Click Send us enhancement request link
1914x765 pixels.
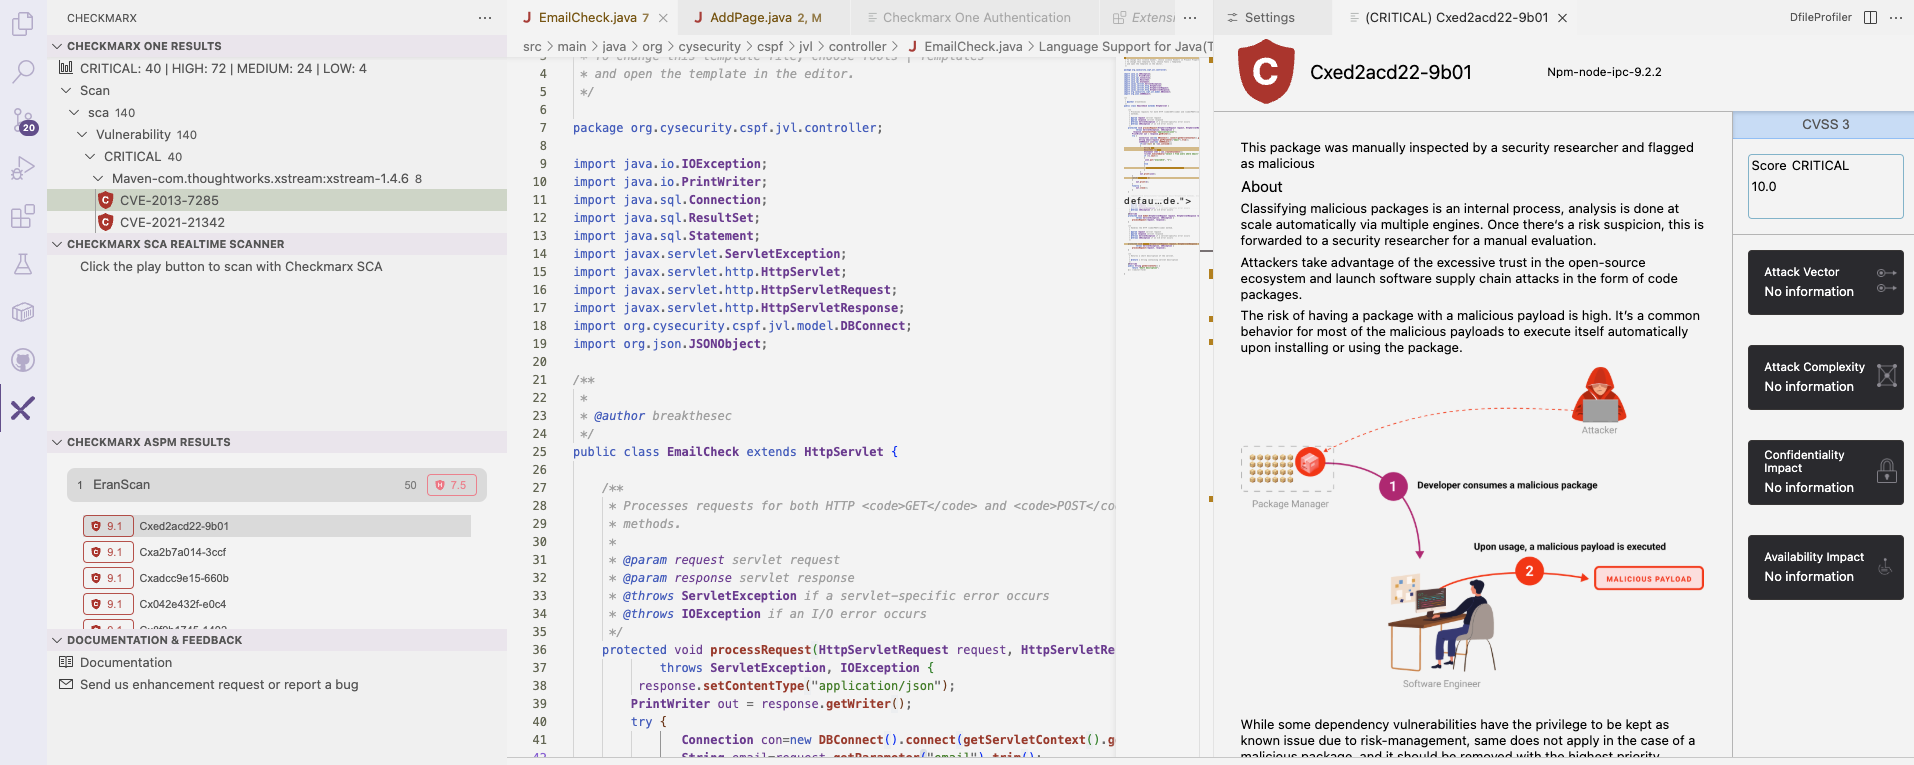pos(219,685)
